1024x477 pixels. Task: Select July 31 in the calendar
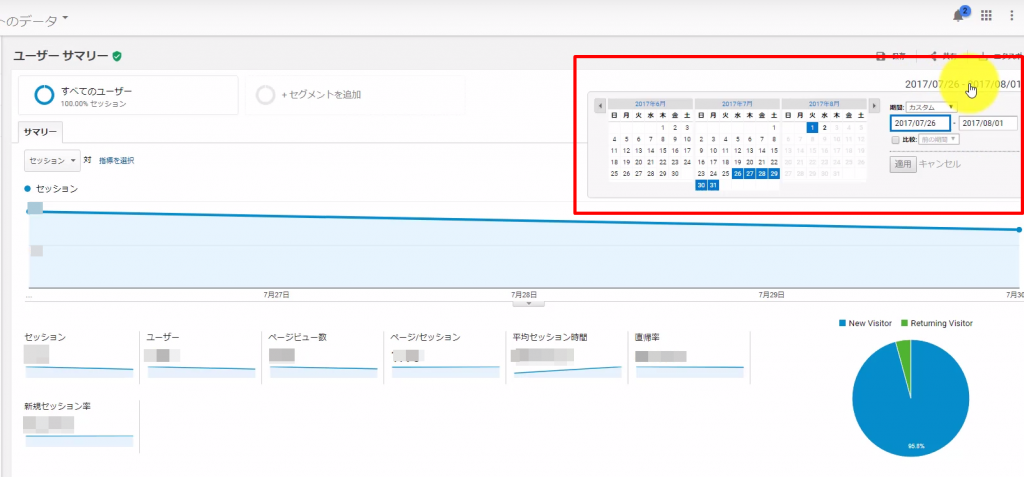pyautogui.click(x=713, y=186)
